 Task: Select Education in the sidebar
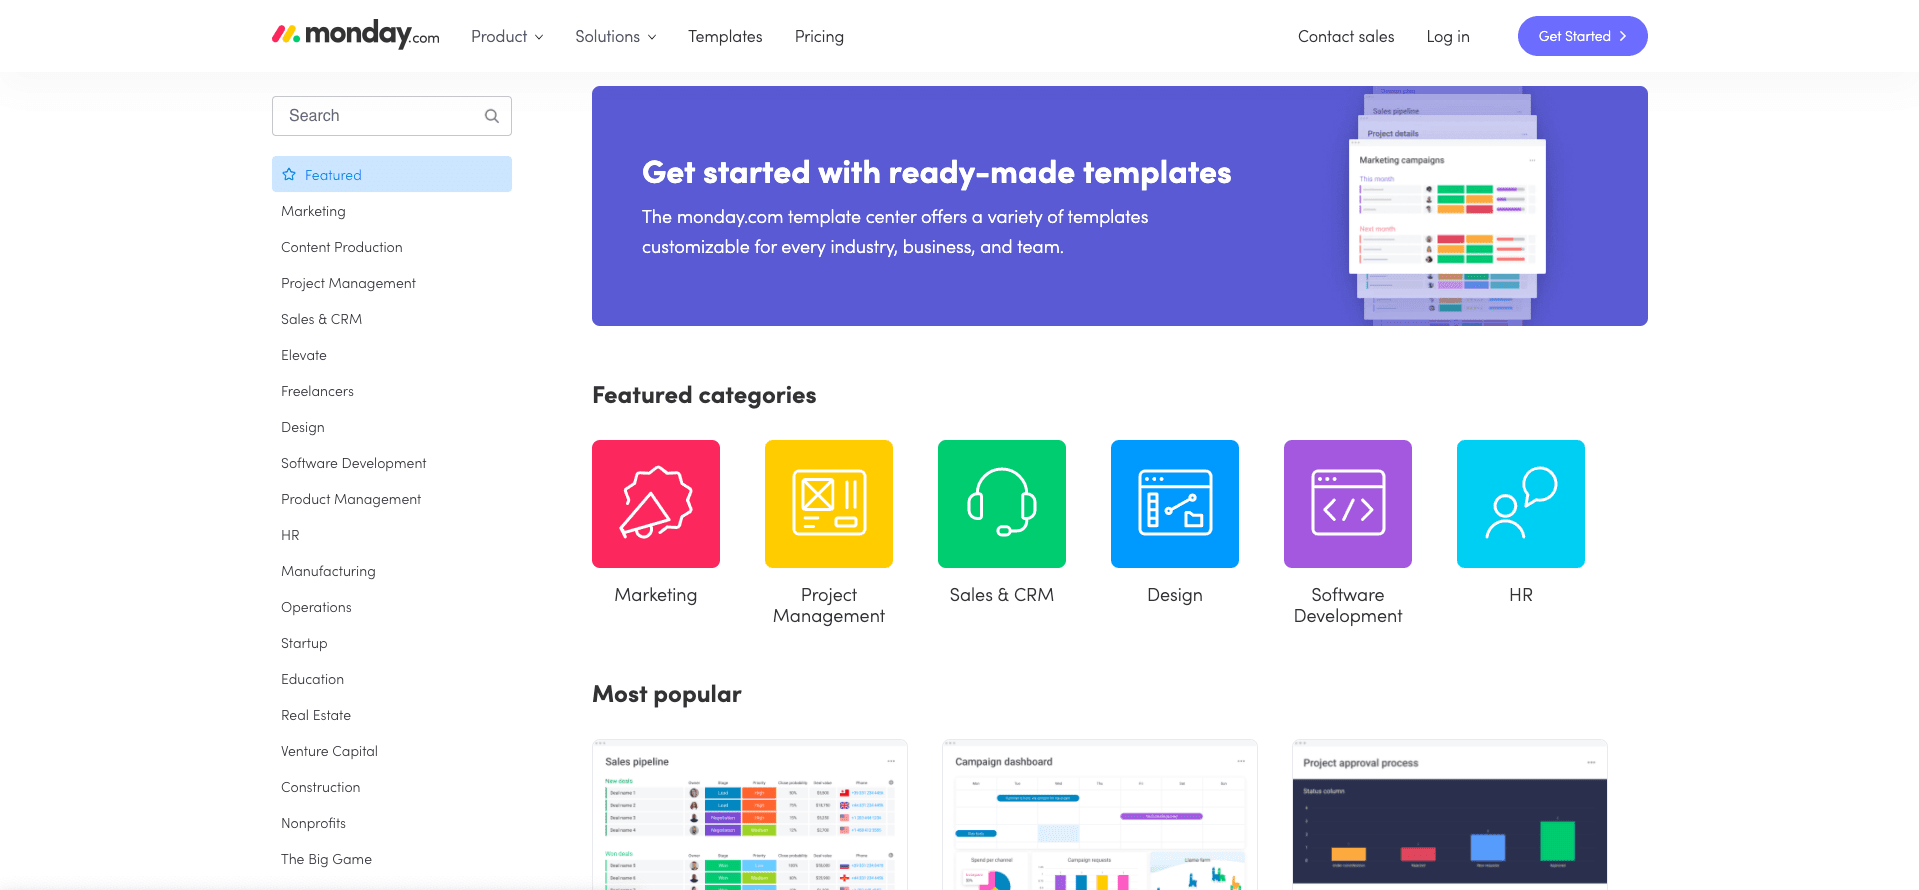[x=312, y=679]
